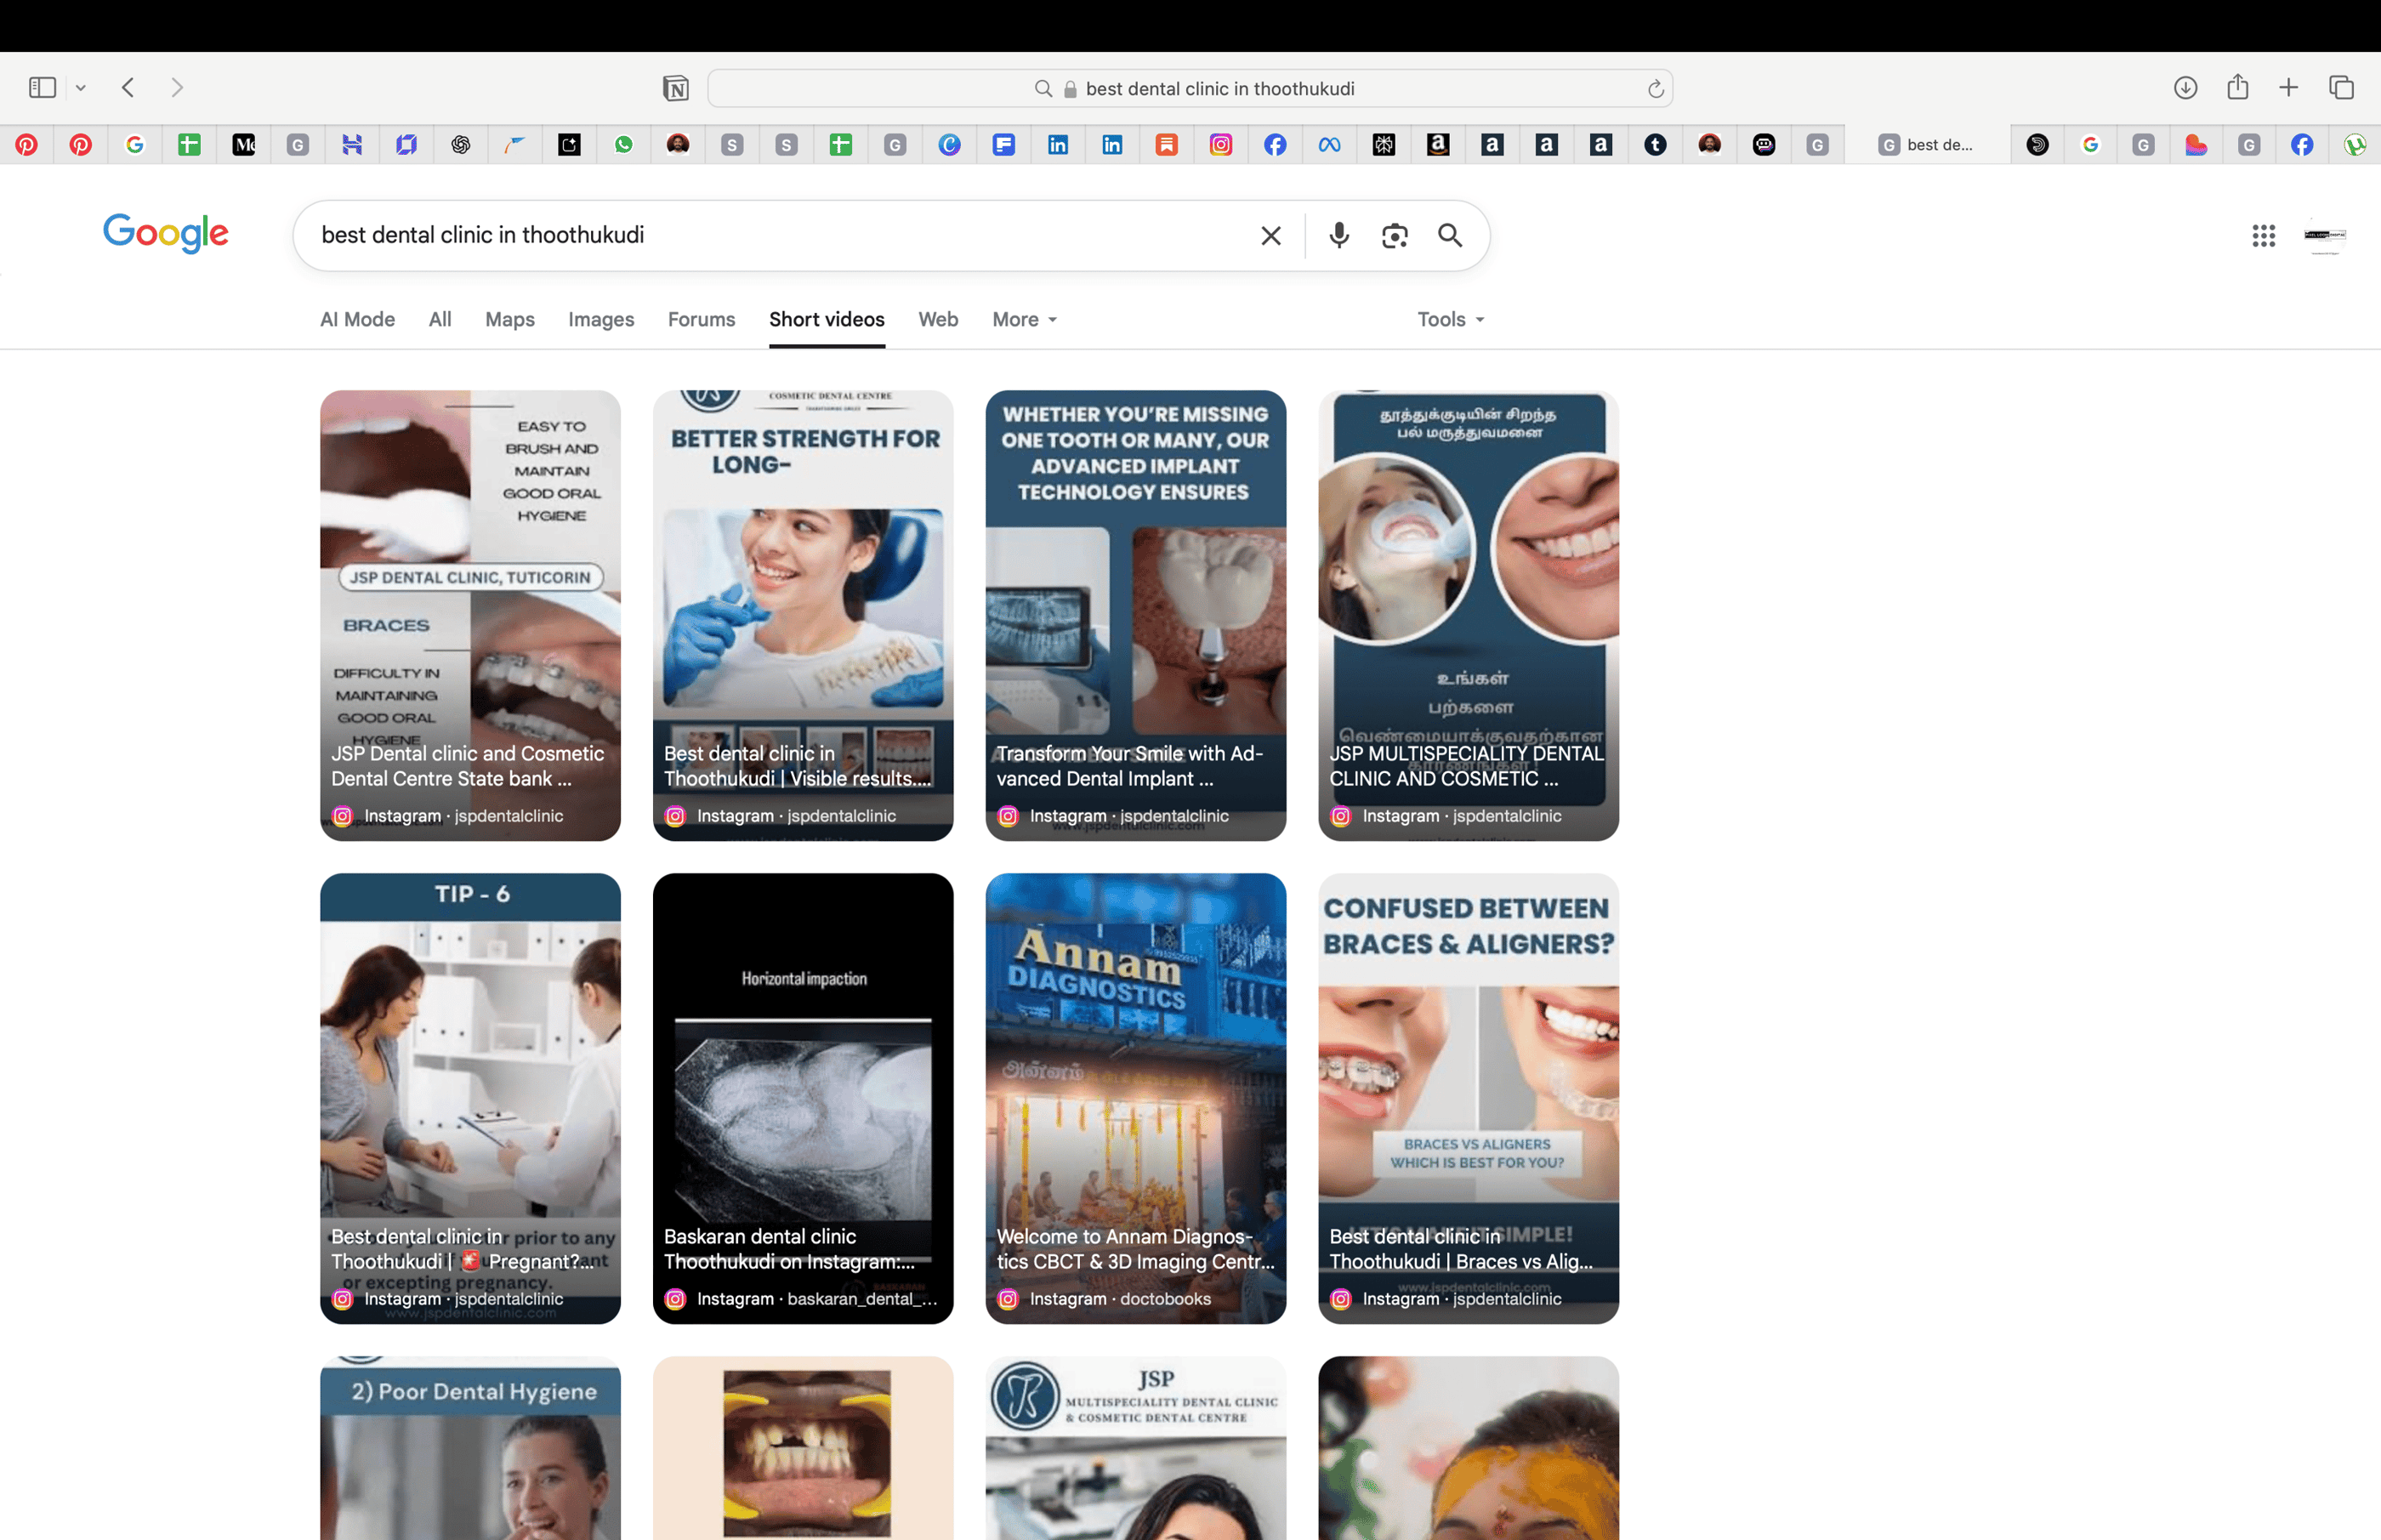Open Safari downloads from the toolbar
Image resolution: width=2381 pixels, height=1540 pixels.
(x=2185, y=88)
